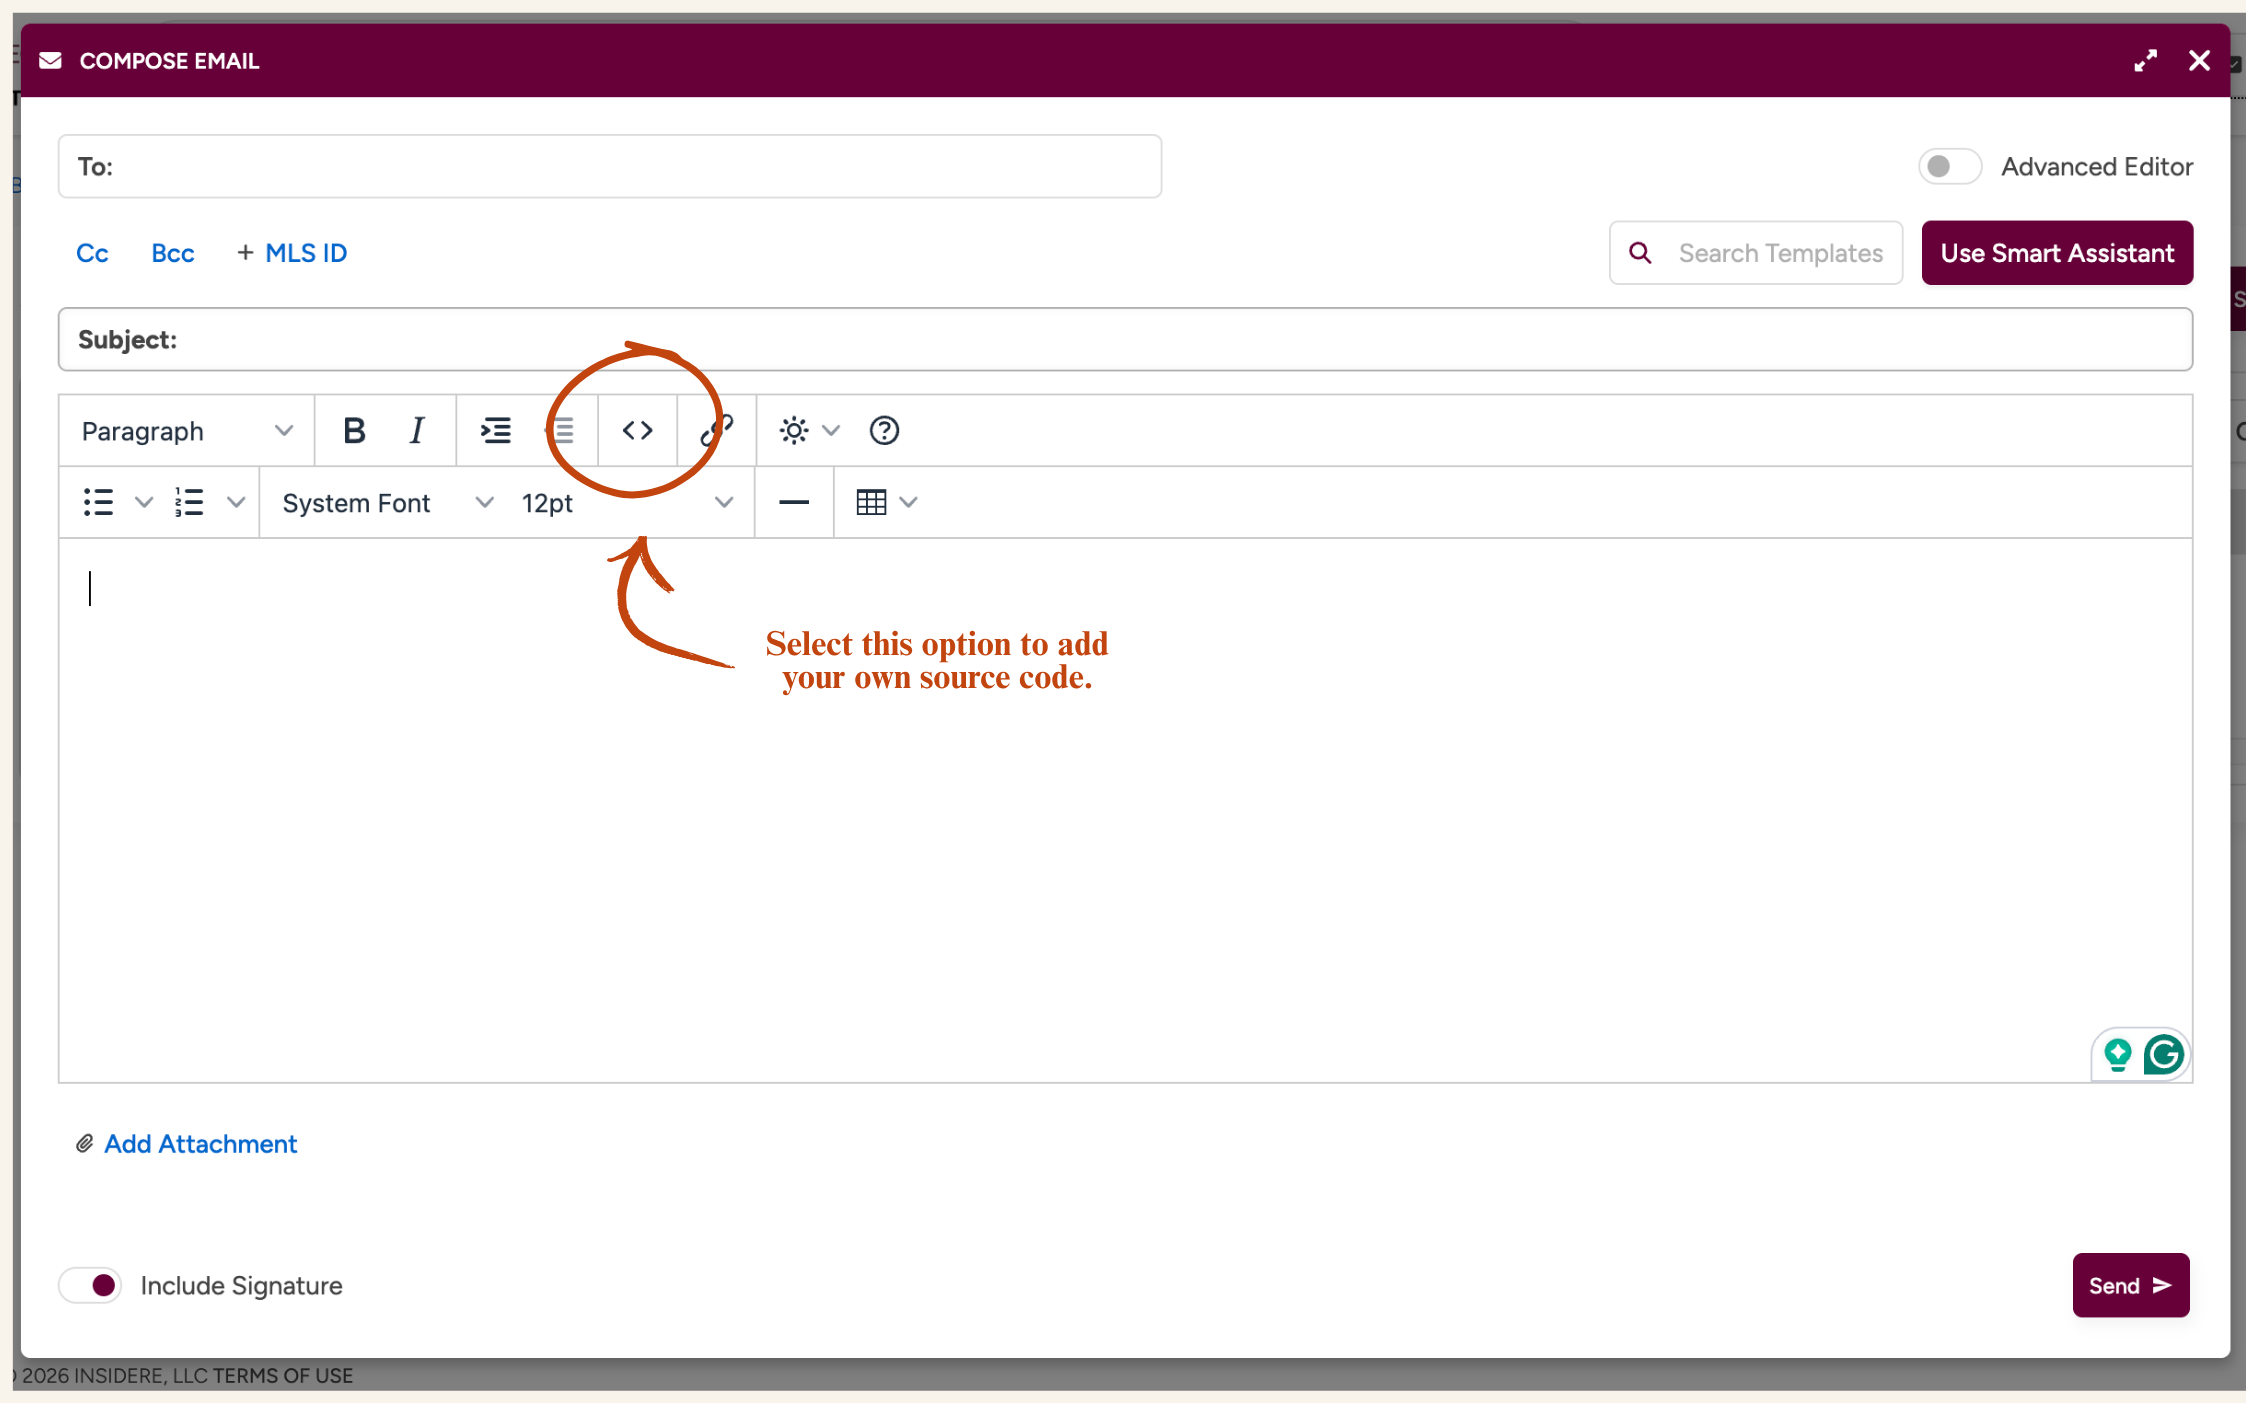Screen dimensions: 2246x1403
Task: Toggle italic formatting
Action: (x=417, y=431)
